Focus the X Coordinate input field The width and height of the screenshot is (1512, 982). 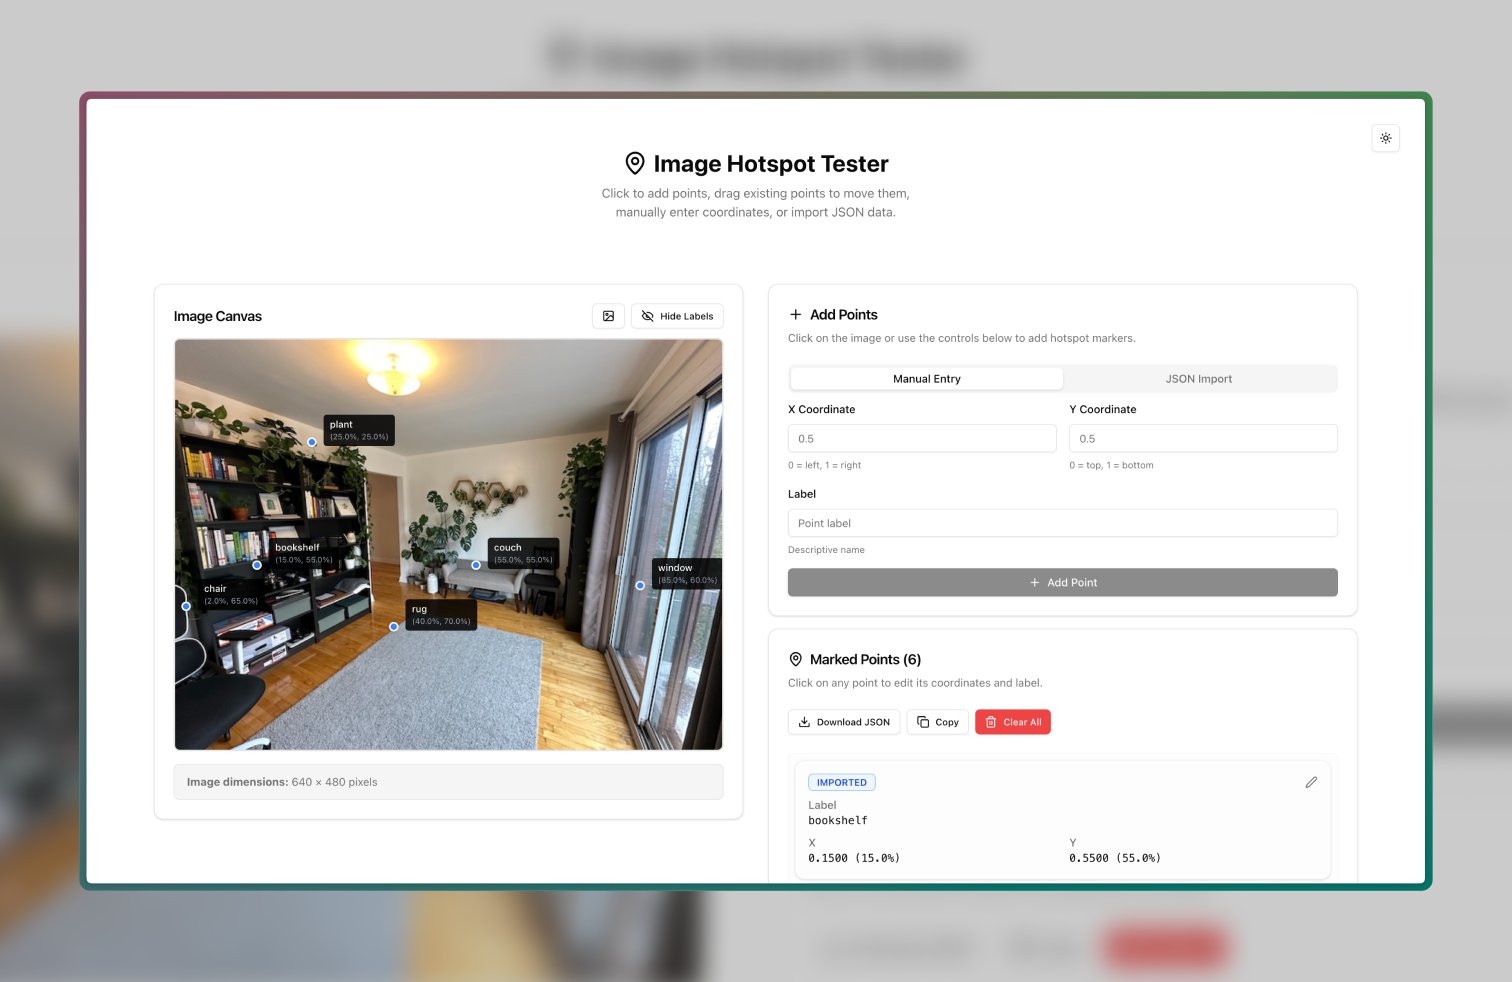(x=922, y=439)
